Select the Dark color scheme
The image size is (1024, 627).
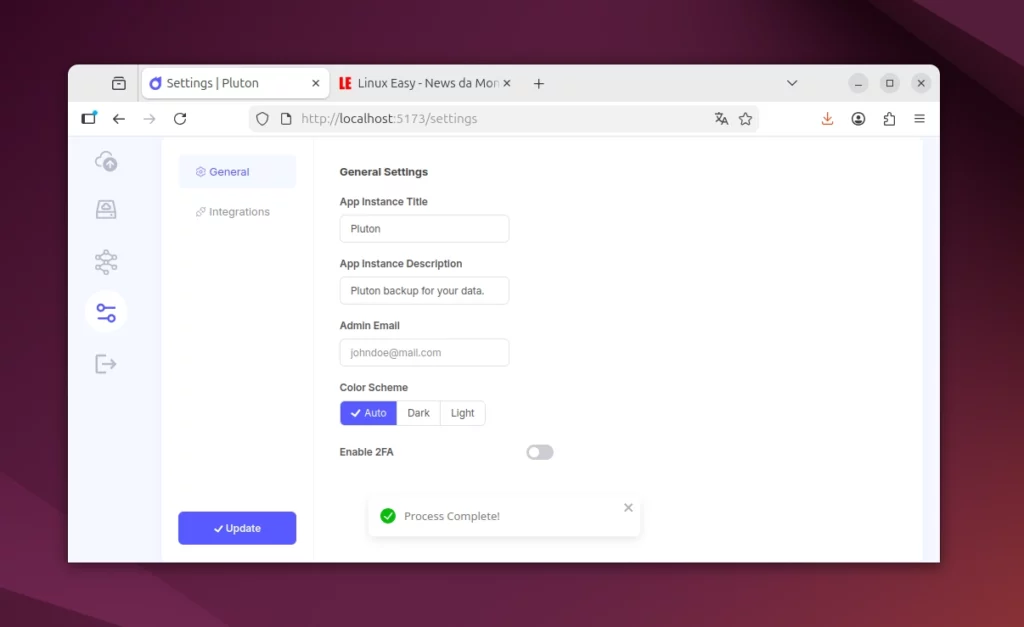coord(418,414)
